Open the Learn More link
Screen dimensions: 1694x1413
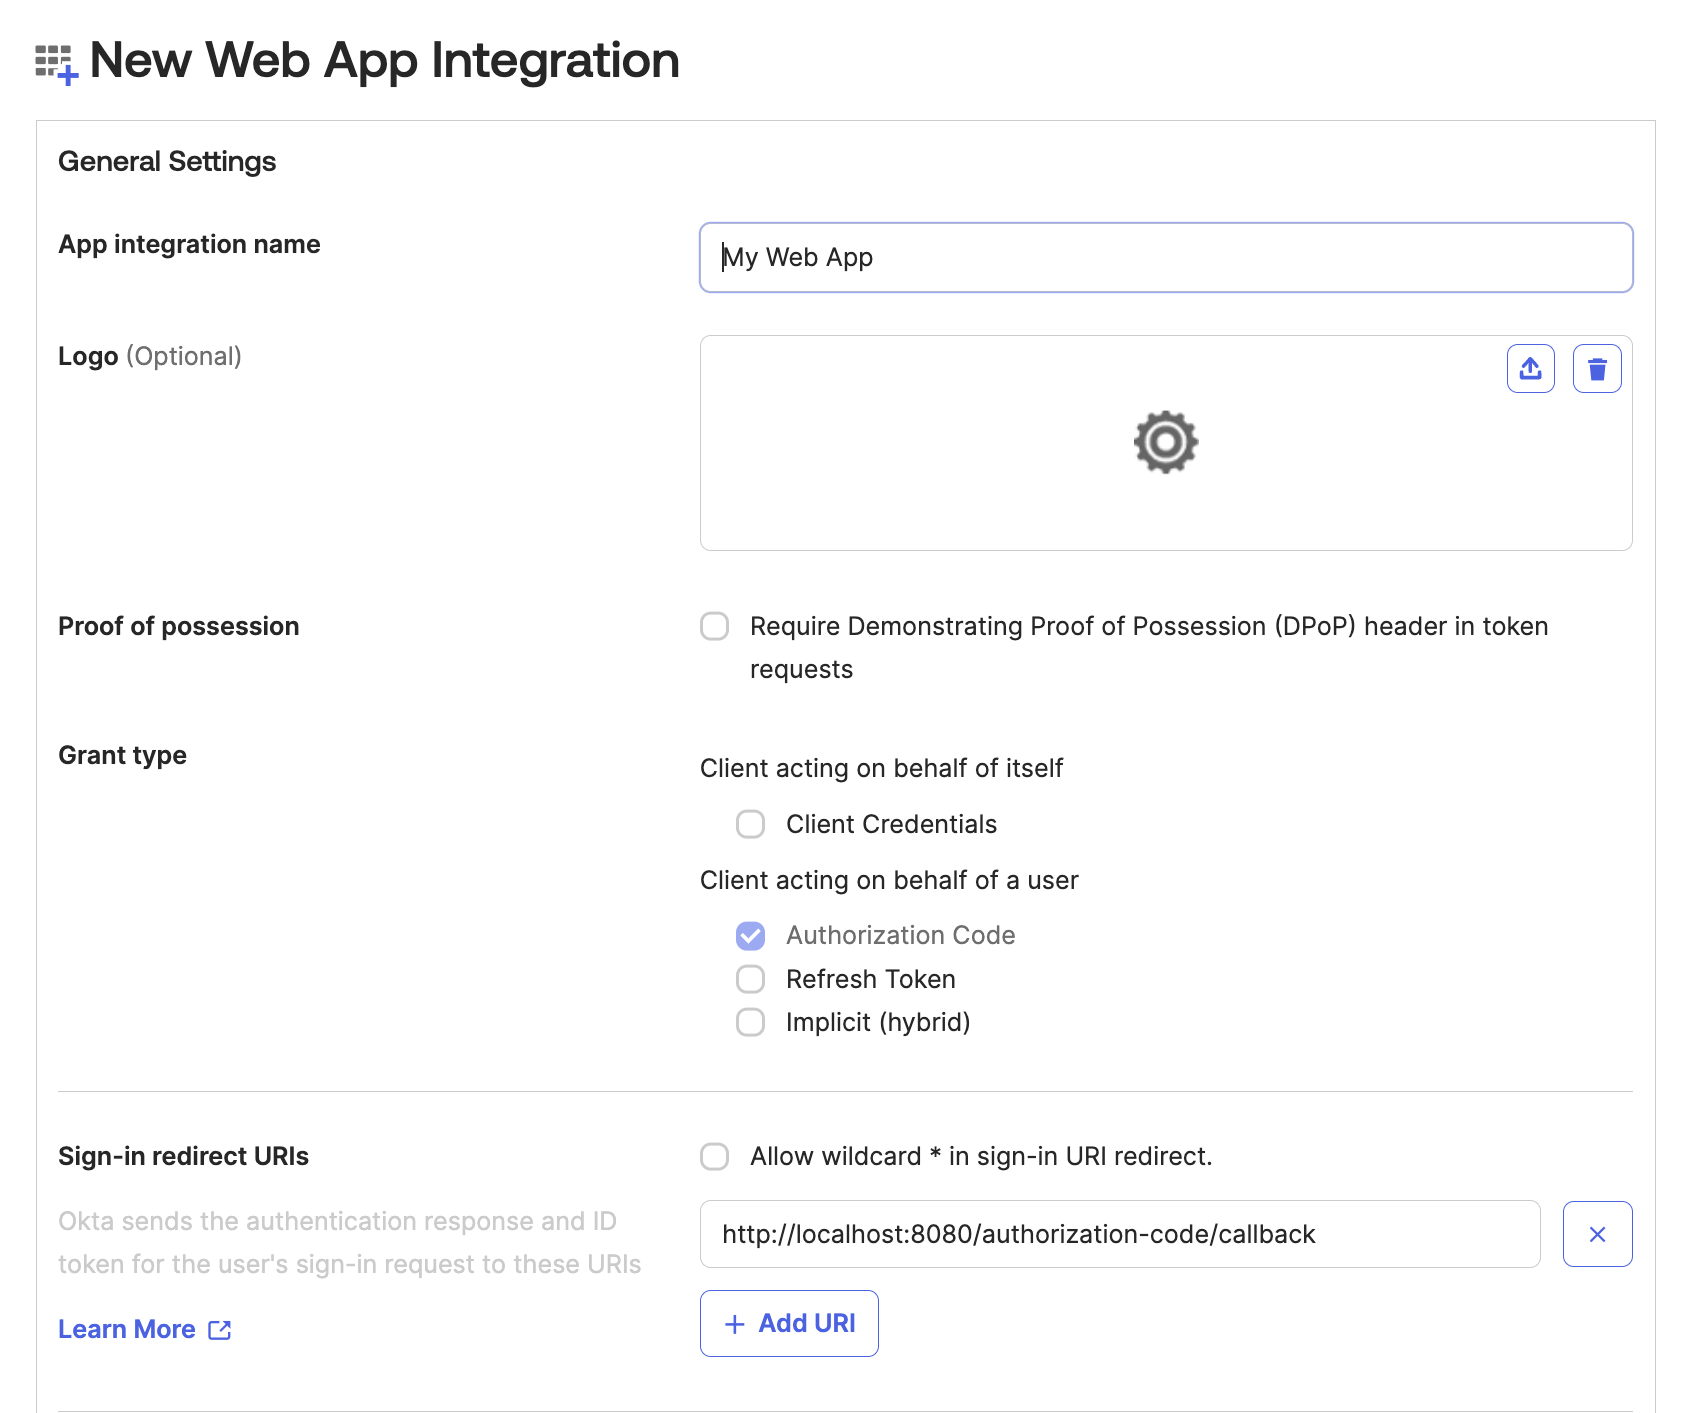(128, 1329)
